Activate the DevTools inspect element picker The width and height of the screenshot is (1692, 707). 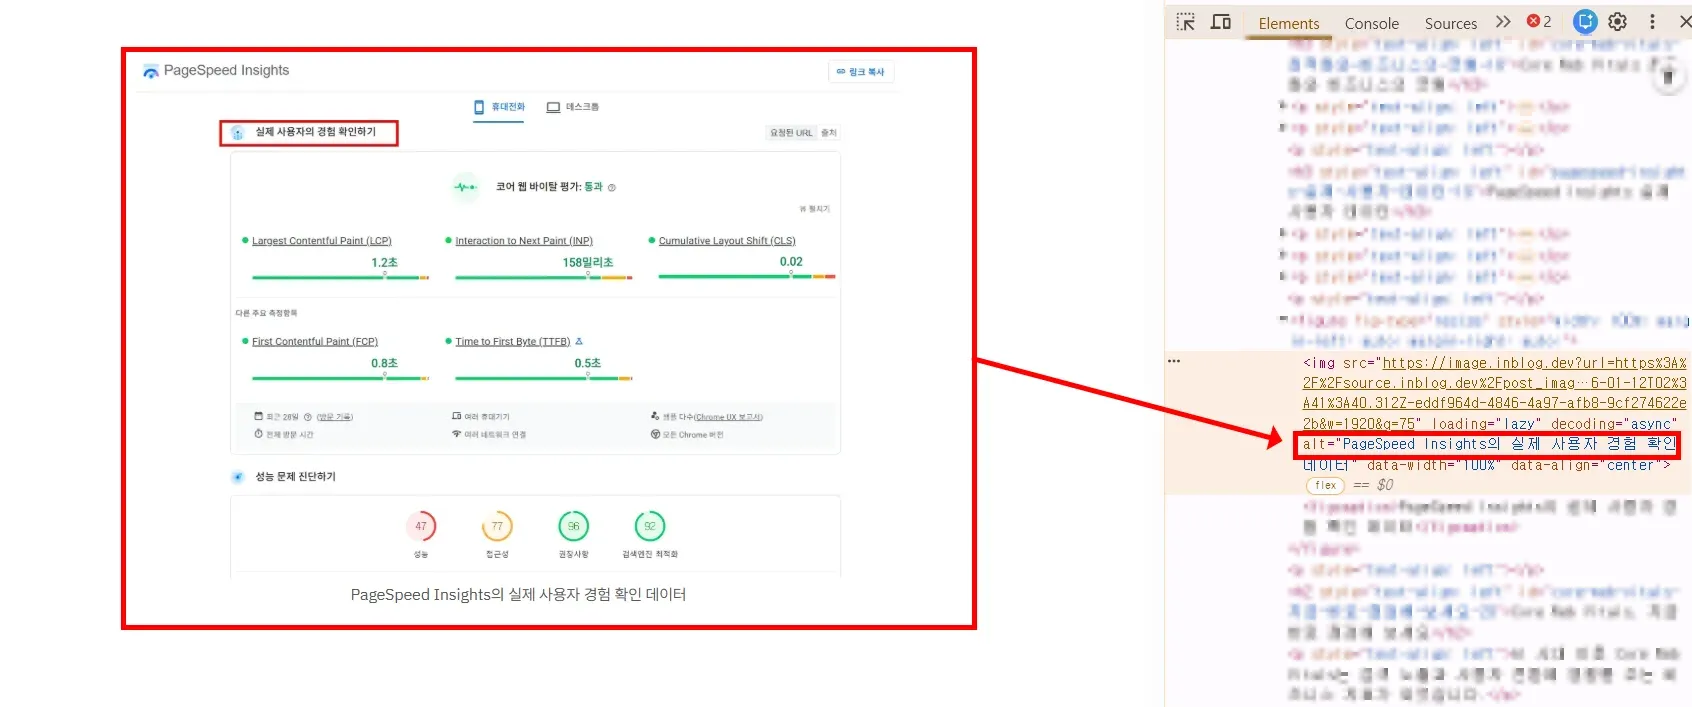click(1186, 22)
